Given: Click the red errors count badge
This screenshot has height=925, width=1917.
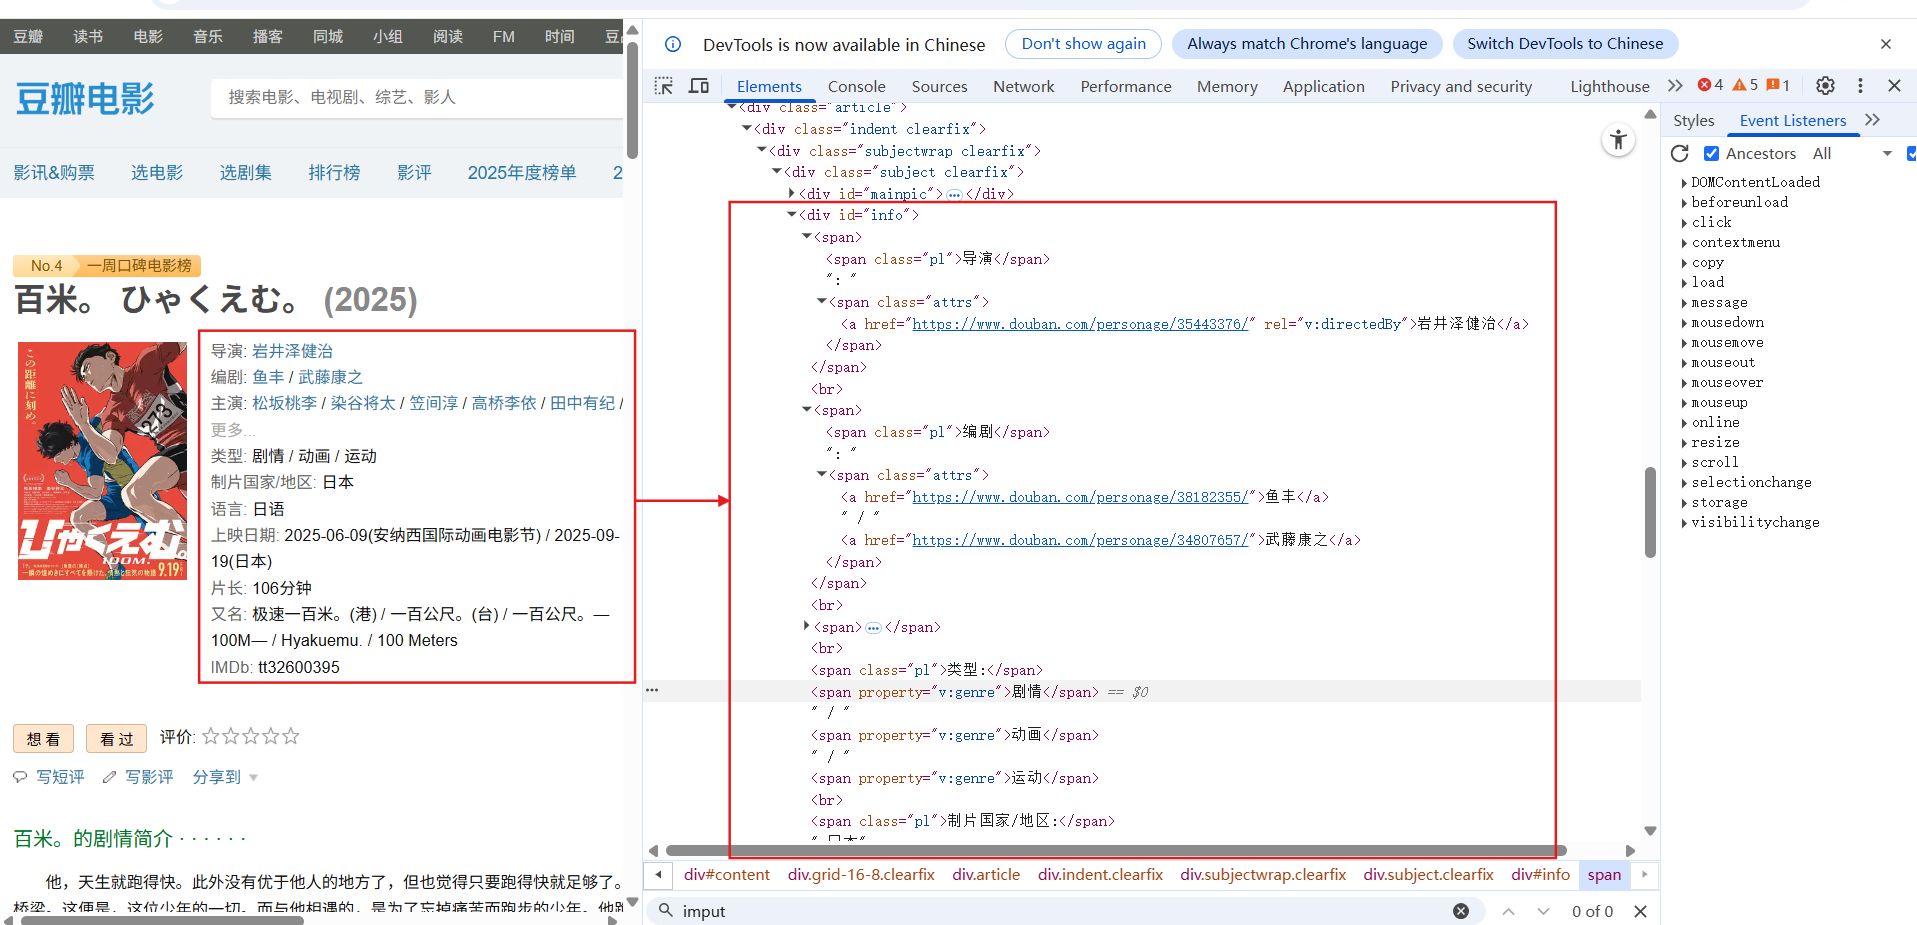Looking at the screenshot, I should tap(1711, 85).
